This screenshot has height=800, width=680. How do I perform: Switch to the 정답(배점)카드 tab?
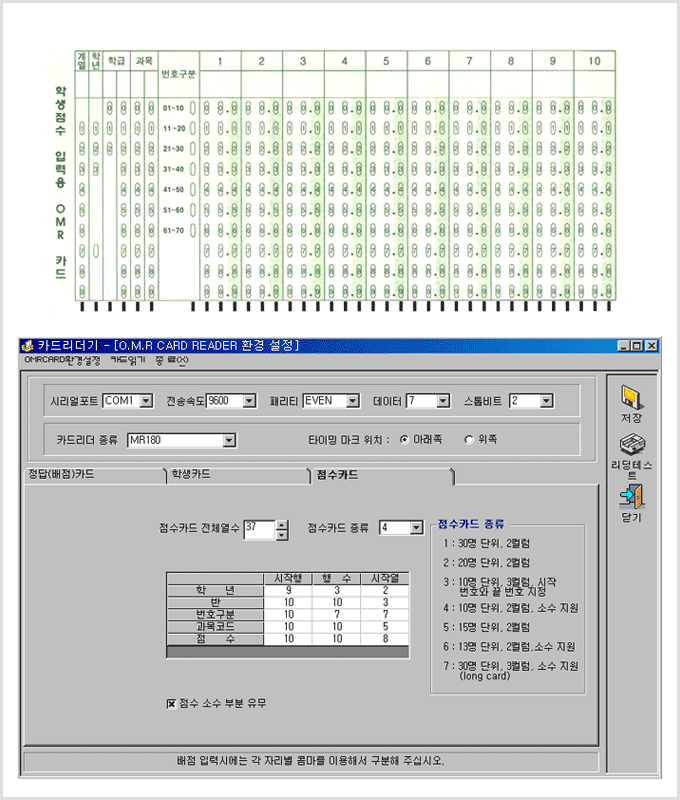[95, 475]
